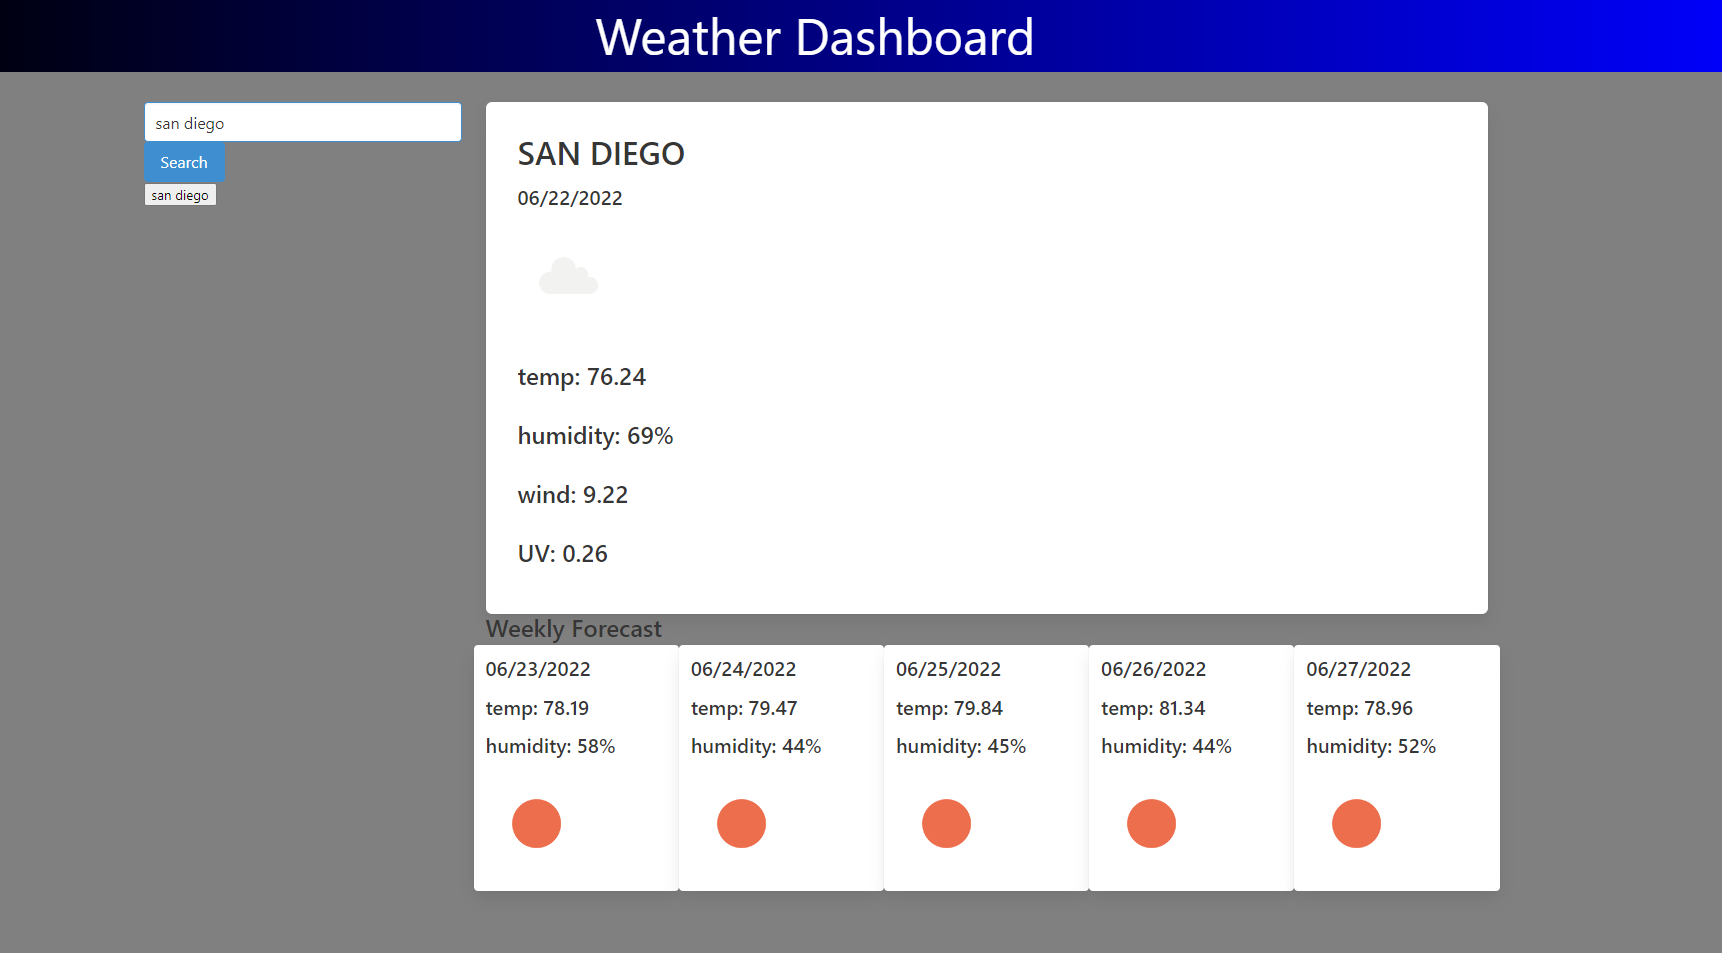Select the temp: 76.24 reading

coord(582,377)
